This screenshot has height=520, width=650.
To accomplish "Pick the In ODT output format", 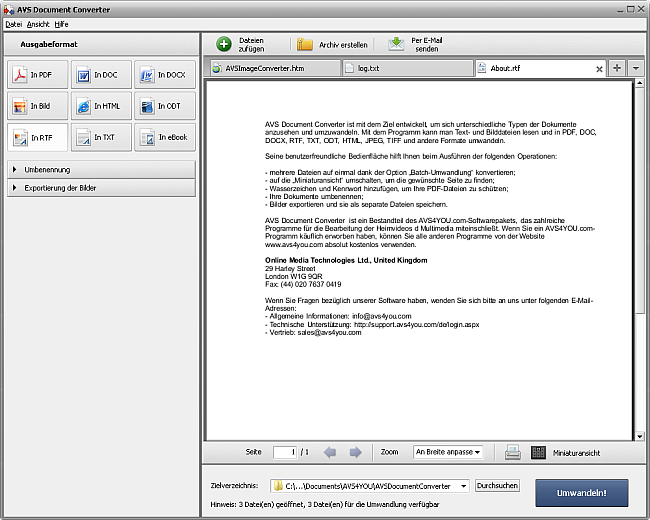I will point(165,106).
